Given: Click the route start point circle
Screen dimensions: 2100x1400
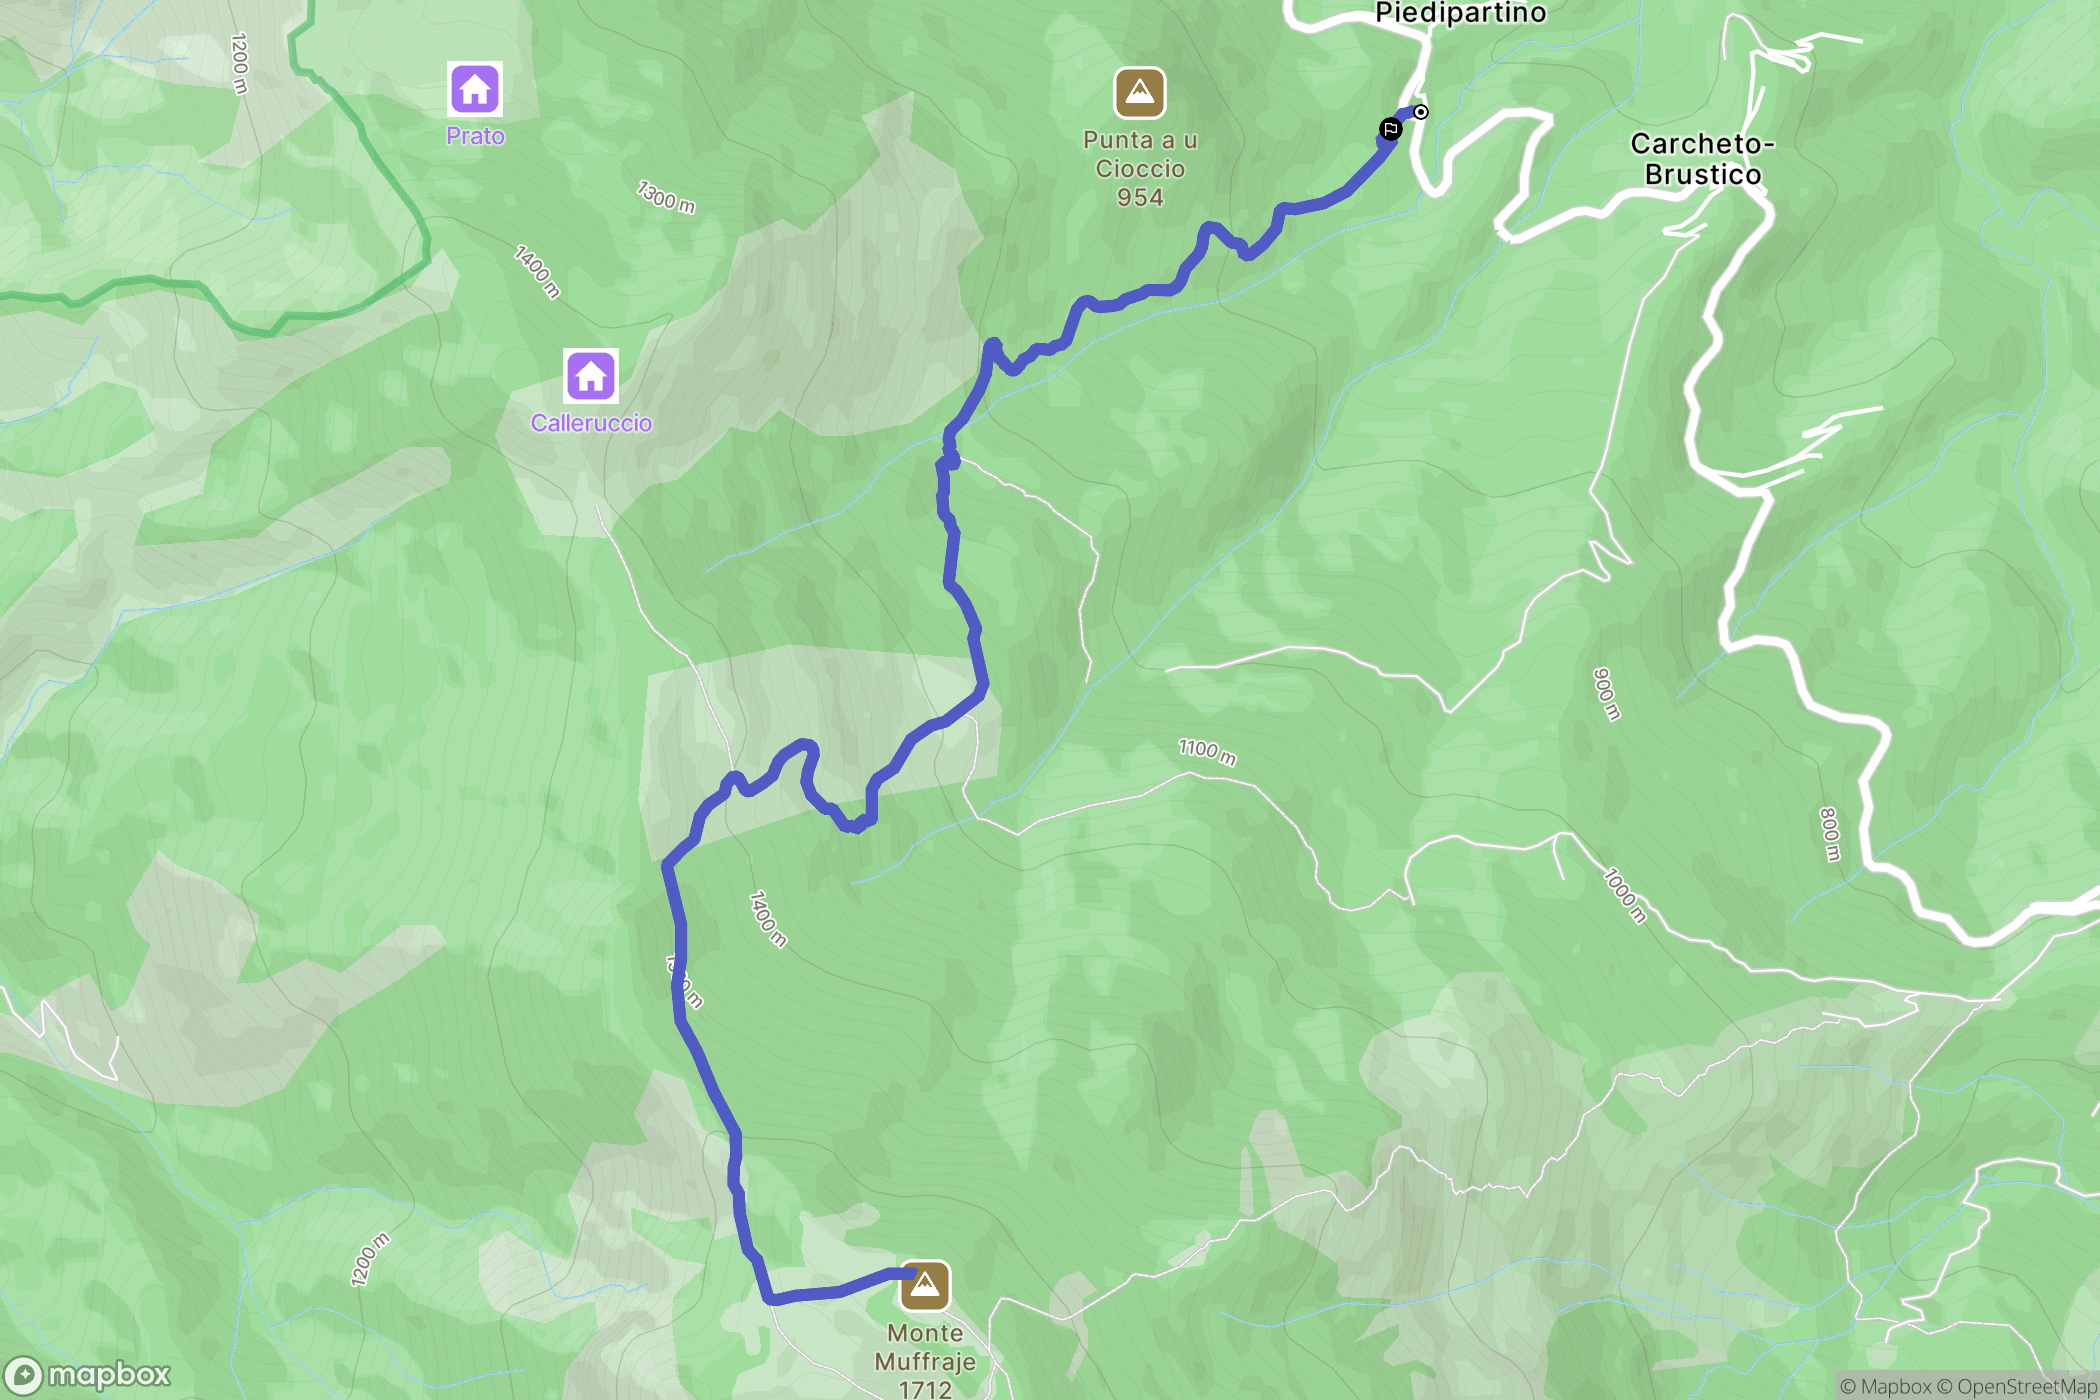Looking at the screenshot, I should 1420,112.
